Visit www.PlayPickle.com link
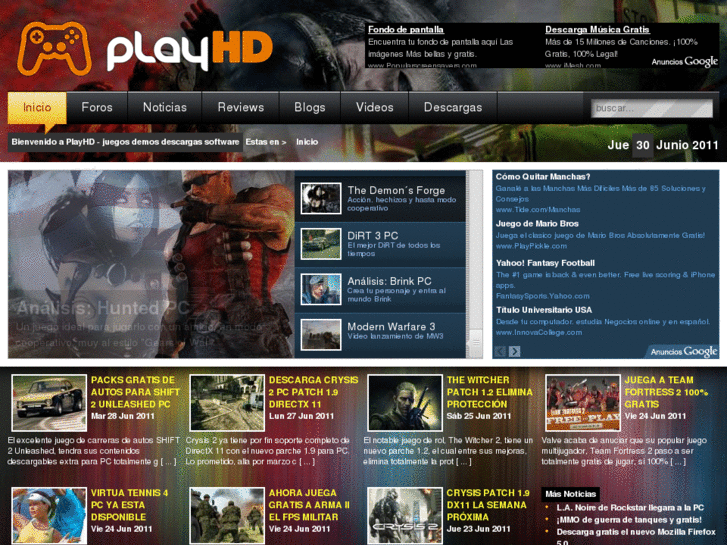This screenshot has width=727, height=545. pyautogui.click(x=531, y=246)
